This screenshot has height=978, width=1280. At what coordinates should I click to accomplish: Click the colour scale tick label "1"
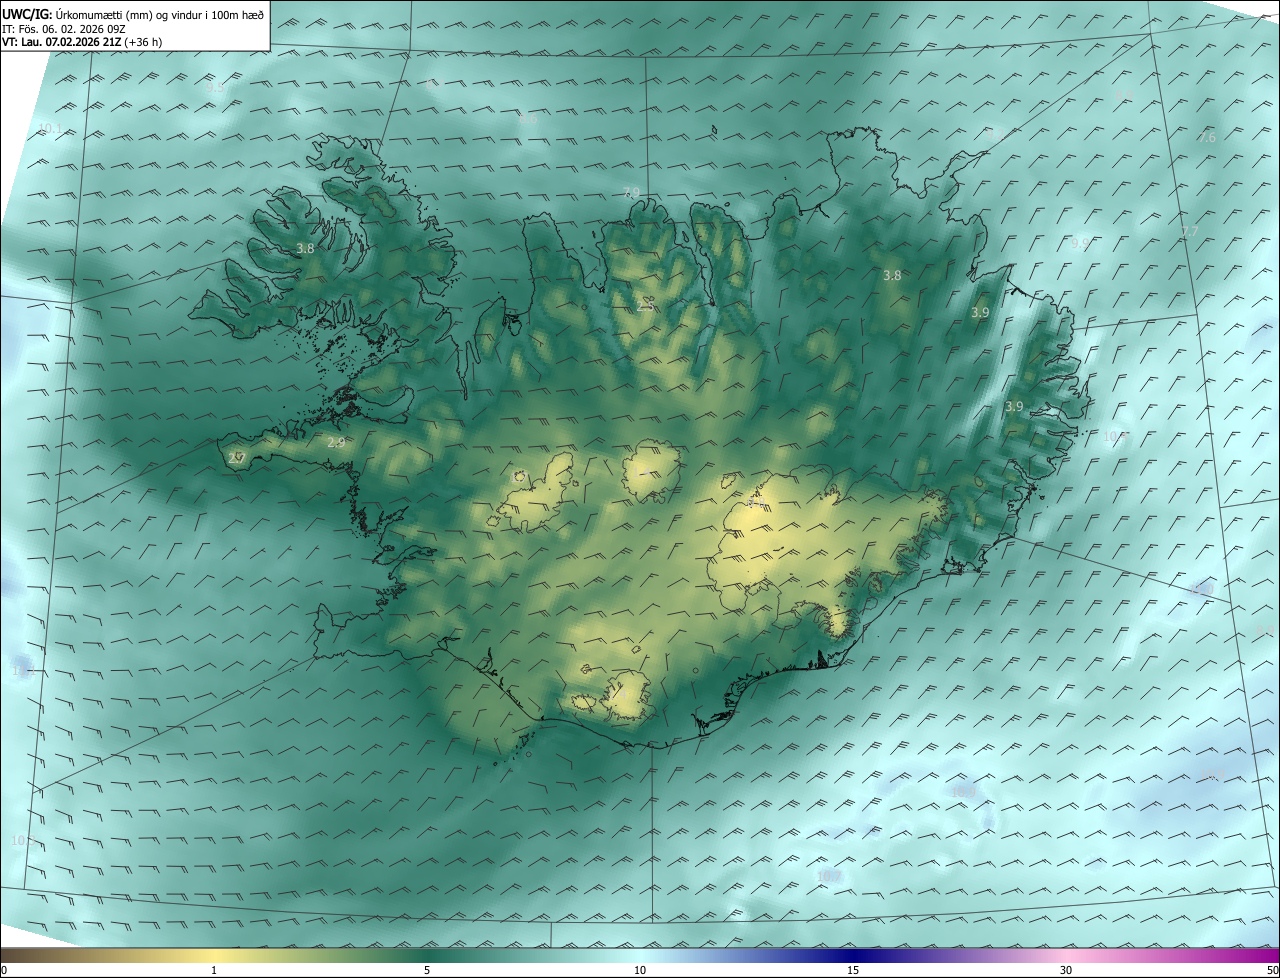coord(214,970)
